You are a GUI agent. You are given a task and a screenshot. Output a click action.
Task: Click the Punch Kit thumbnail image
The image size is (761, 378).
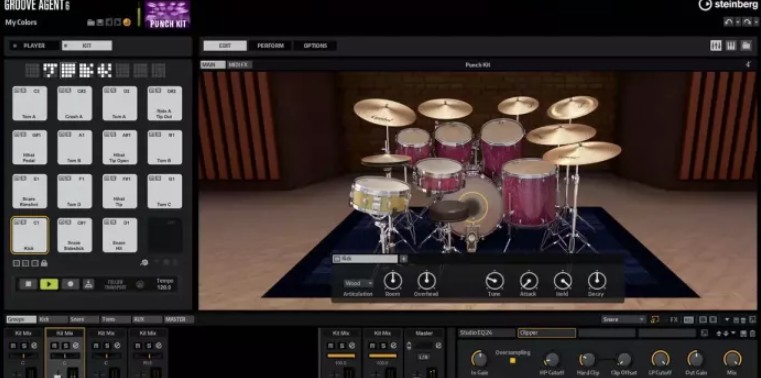coord(167,14)
